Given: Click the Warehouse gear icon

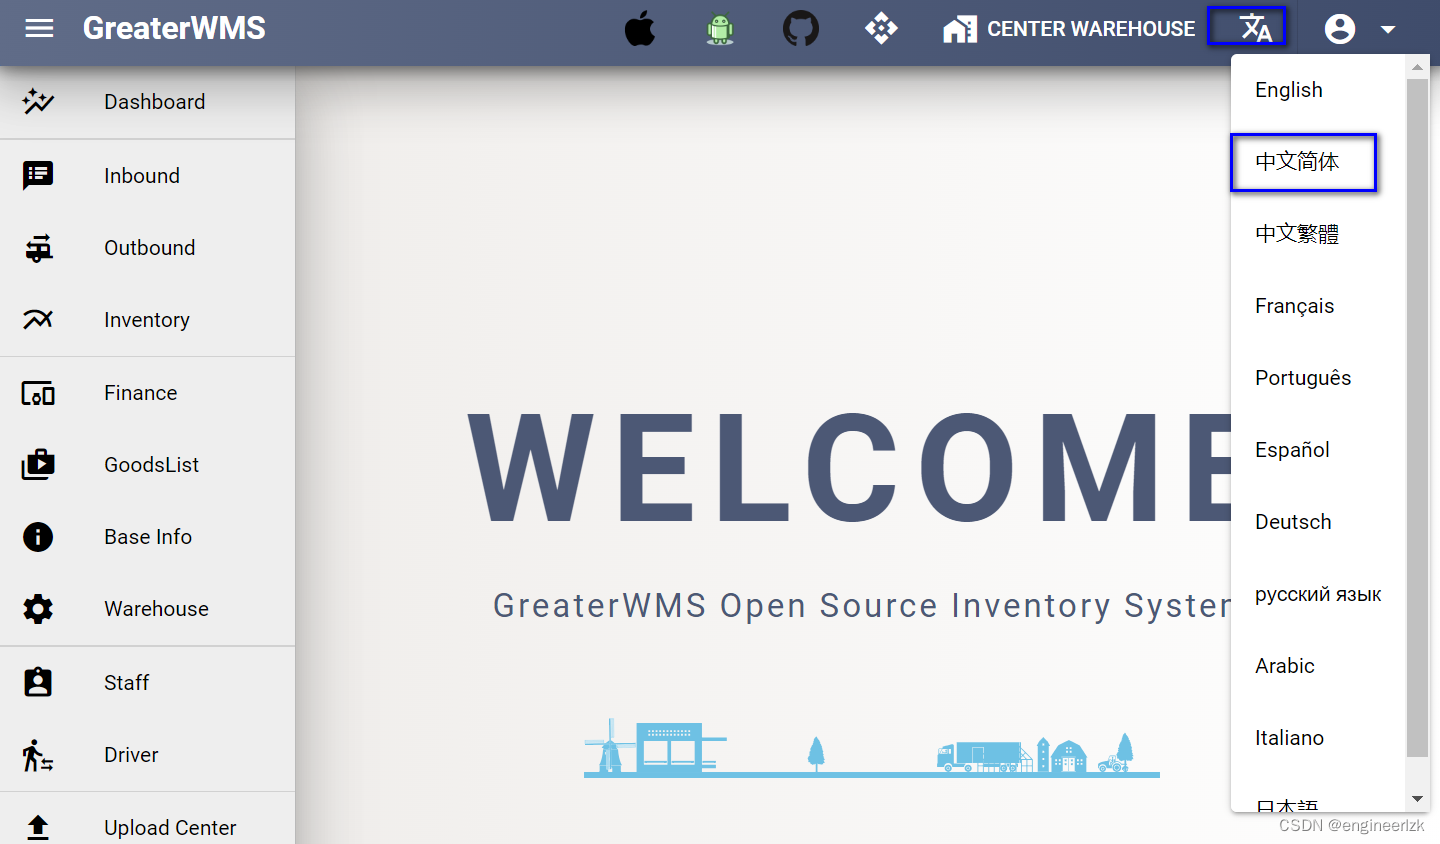Looking at the screenshot, I should pos(38,609).
